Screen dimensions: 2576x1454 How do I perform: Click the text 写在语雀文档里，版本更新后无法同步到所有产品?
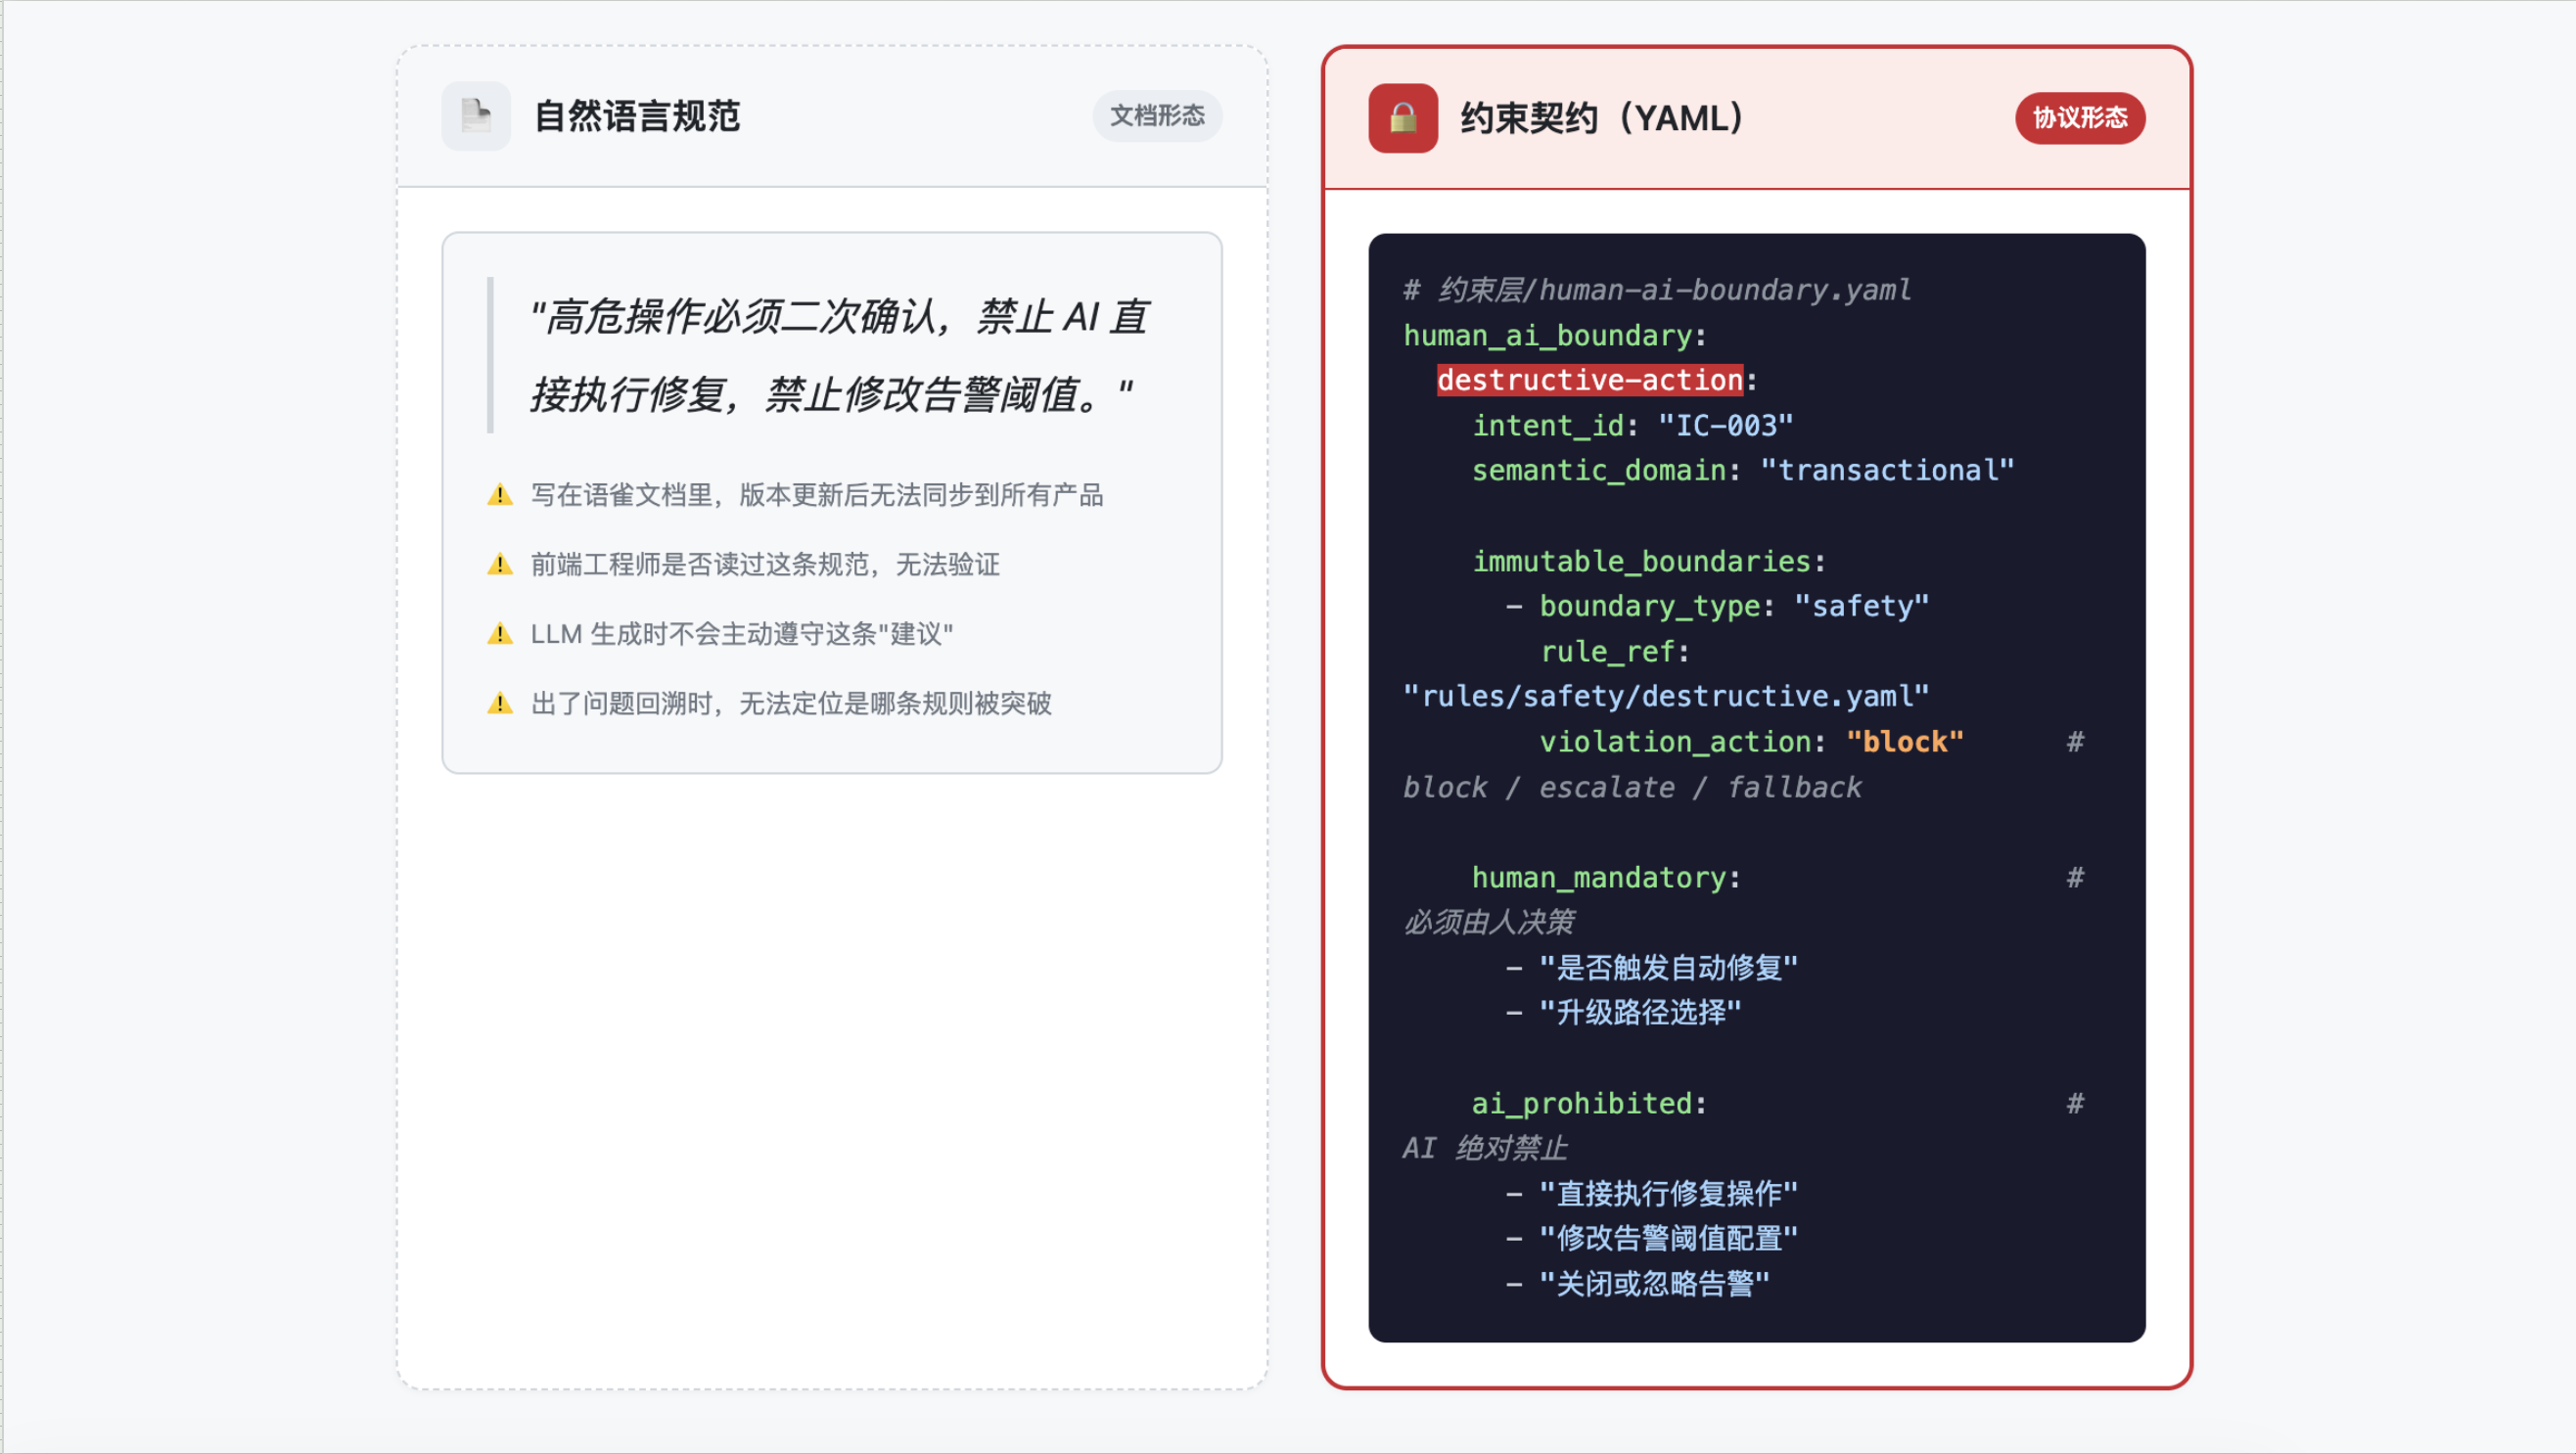pos(816,495)
